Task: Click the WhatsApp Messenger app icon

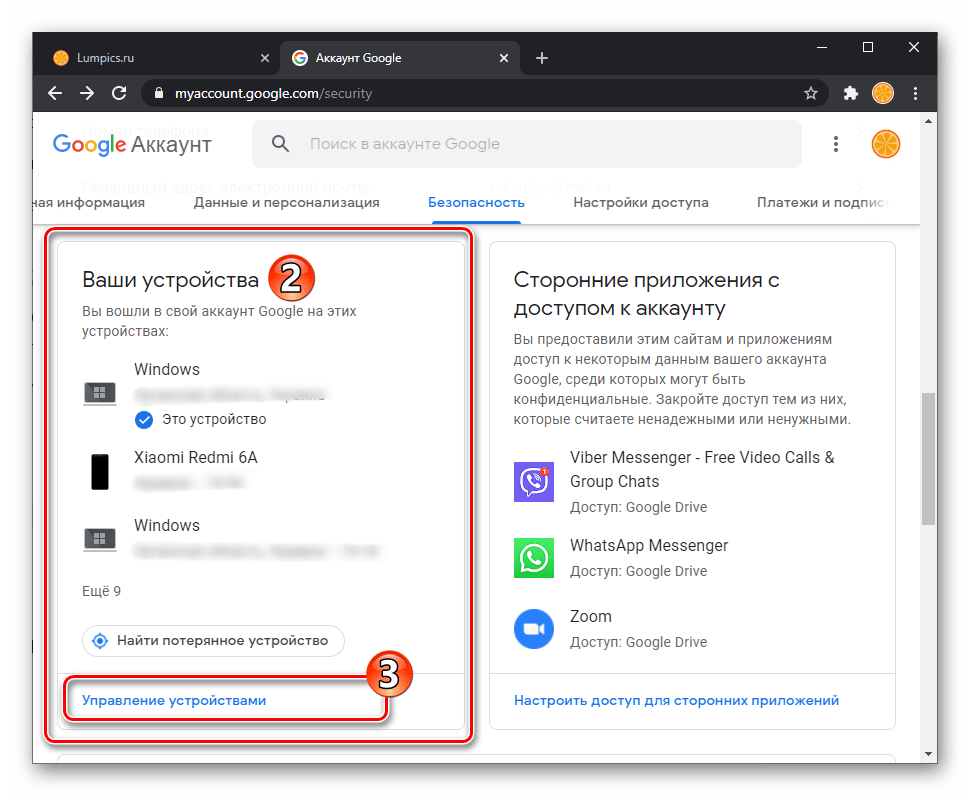Action: 533,558
